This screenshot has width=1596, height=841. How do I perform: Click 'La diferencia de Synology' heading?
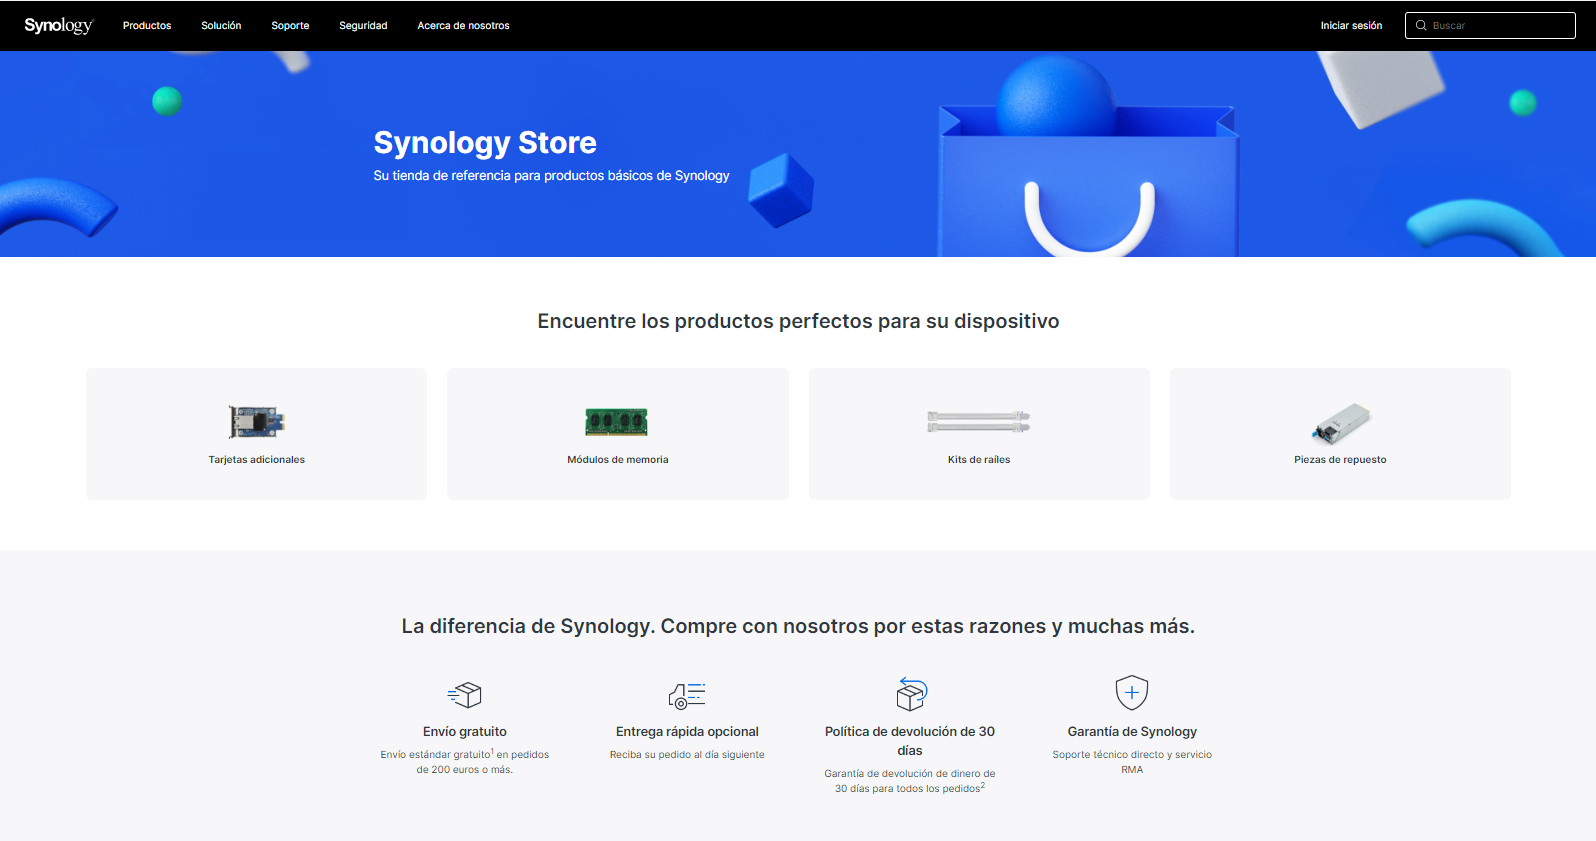[x=798, y=626]
